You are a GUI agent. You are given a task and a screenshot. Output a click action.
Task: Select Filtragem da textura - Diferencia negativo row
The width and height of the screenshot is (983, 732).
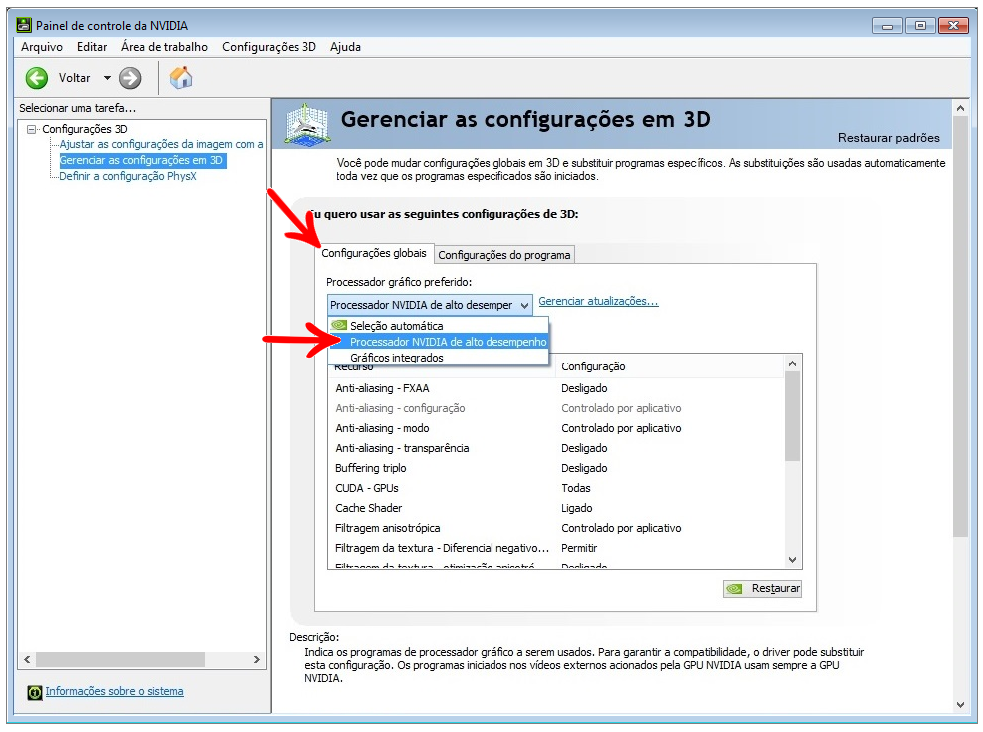click(556, 549)
